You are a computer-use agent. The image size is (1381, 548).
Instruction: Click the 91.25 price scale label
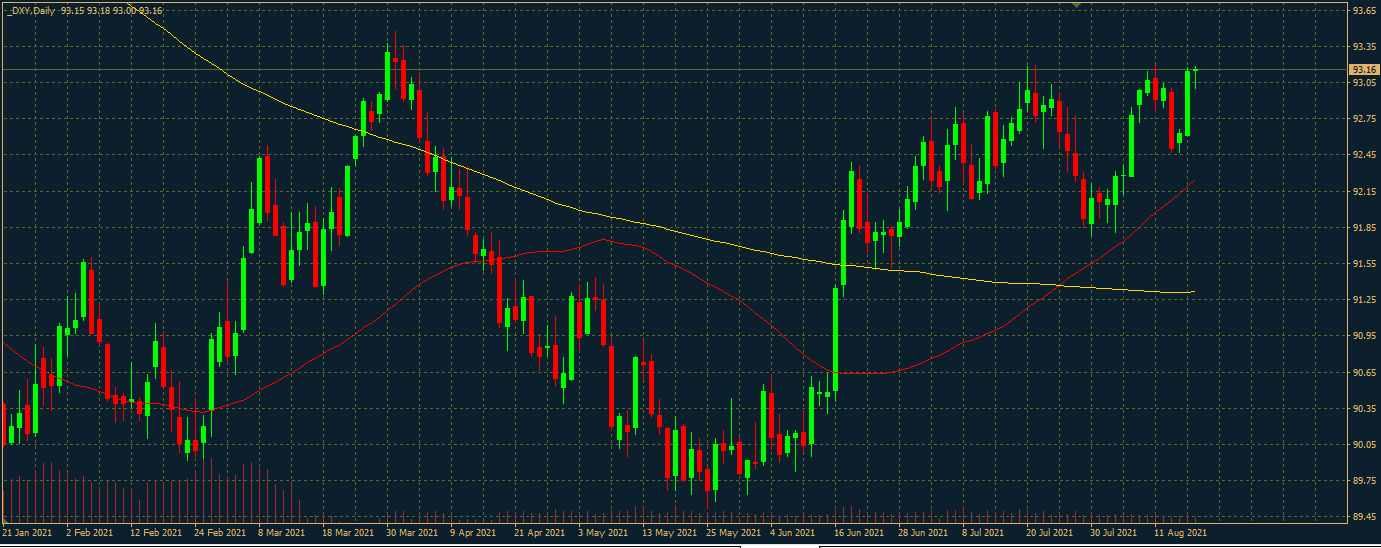click(1362, 300)
